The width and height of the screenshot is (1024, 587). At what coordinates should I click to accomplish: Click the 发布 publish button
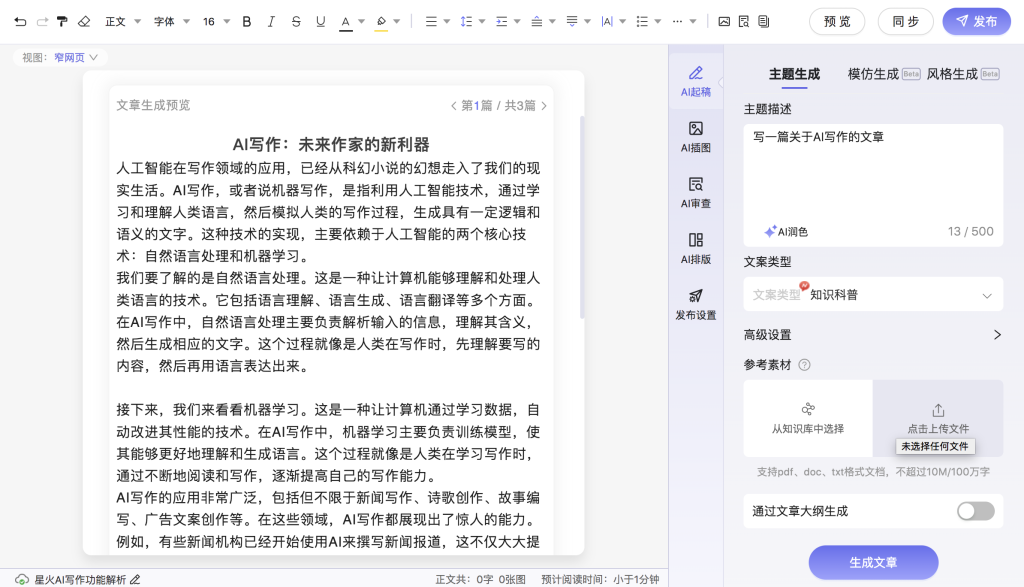point(977,22)
